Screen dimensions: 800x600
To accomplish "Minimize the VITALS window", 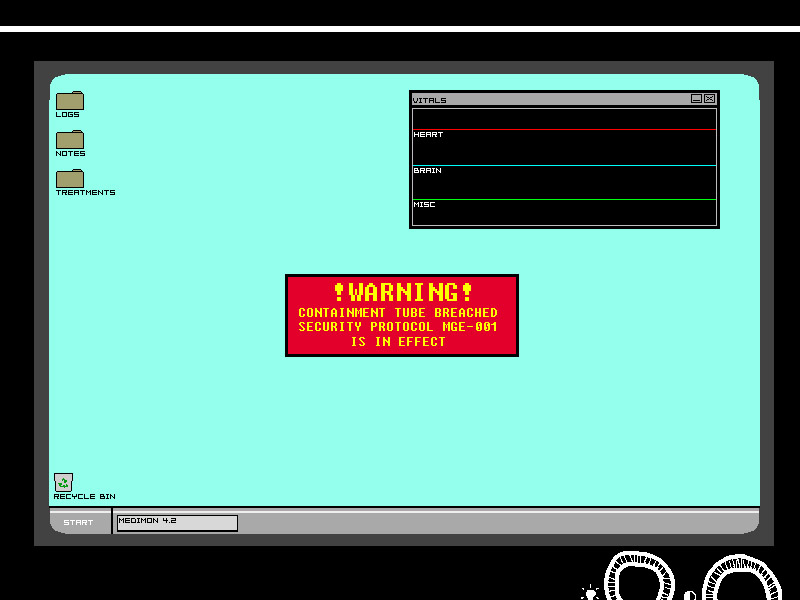I will [x=696, y=99].
